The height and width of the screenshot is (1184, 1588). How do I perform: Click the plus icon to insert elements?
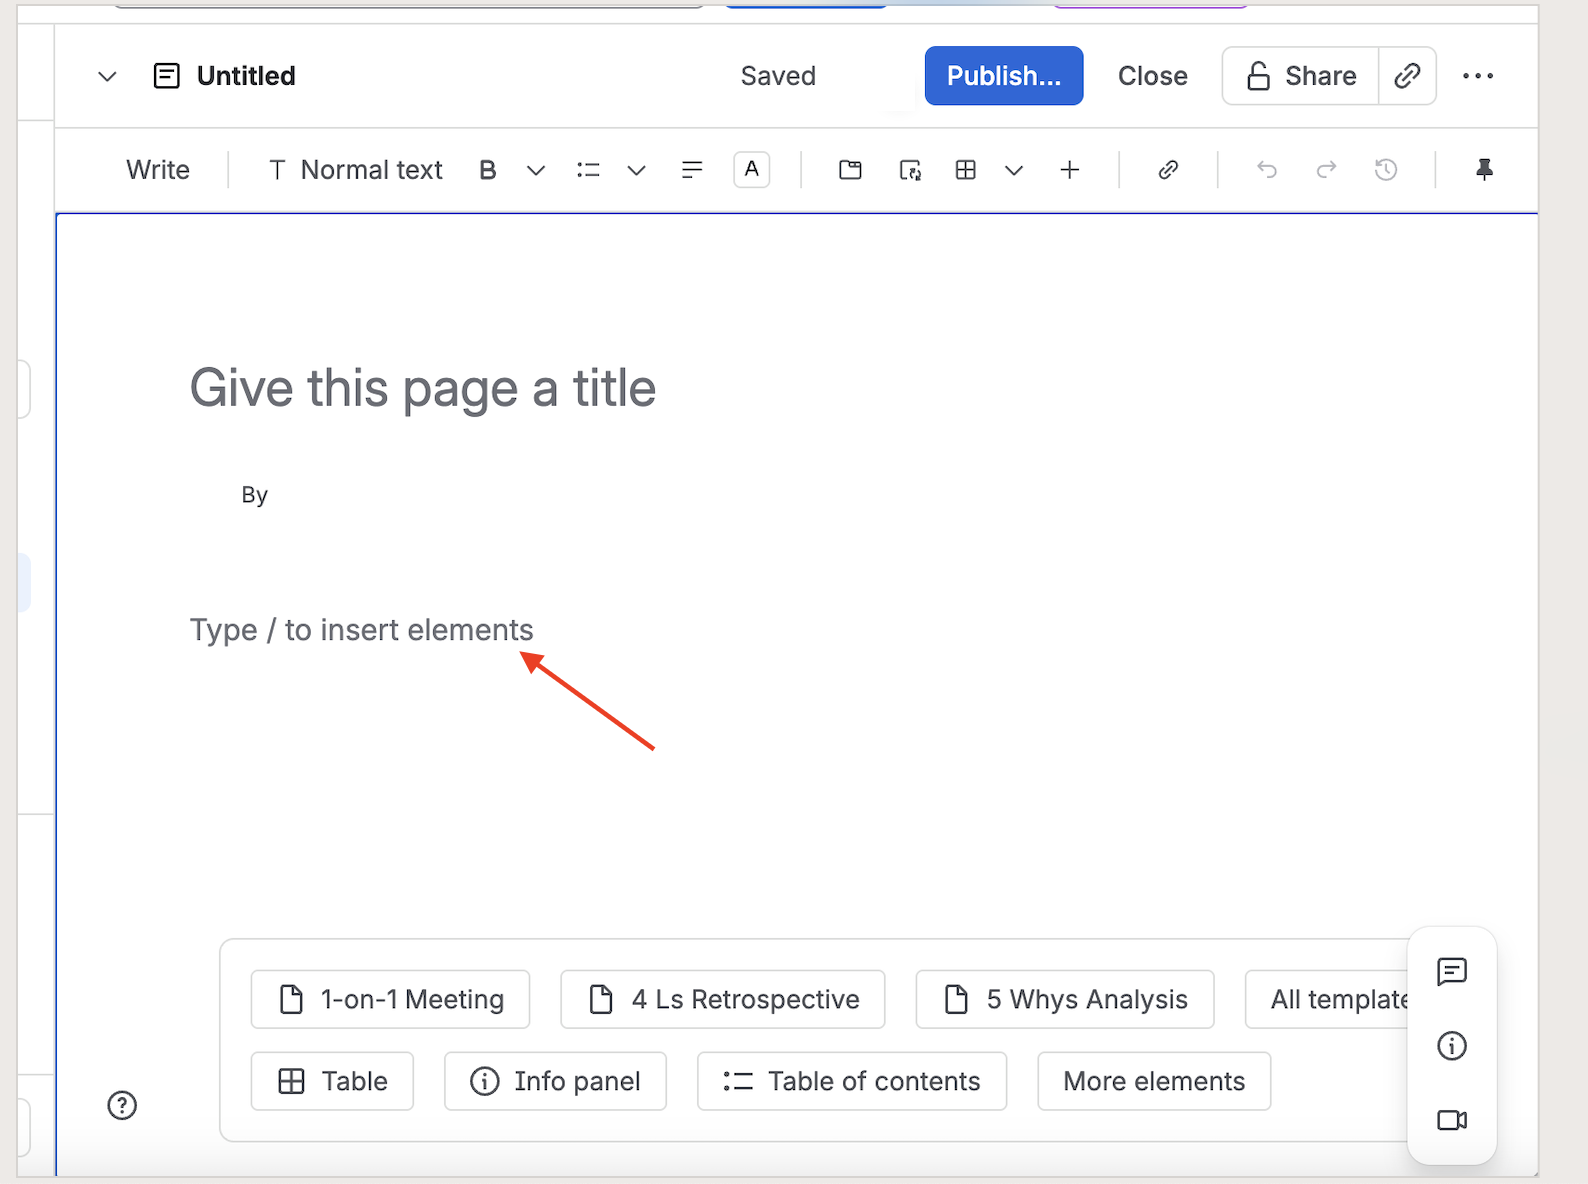point(1070,170)
